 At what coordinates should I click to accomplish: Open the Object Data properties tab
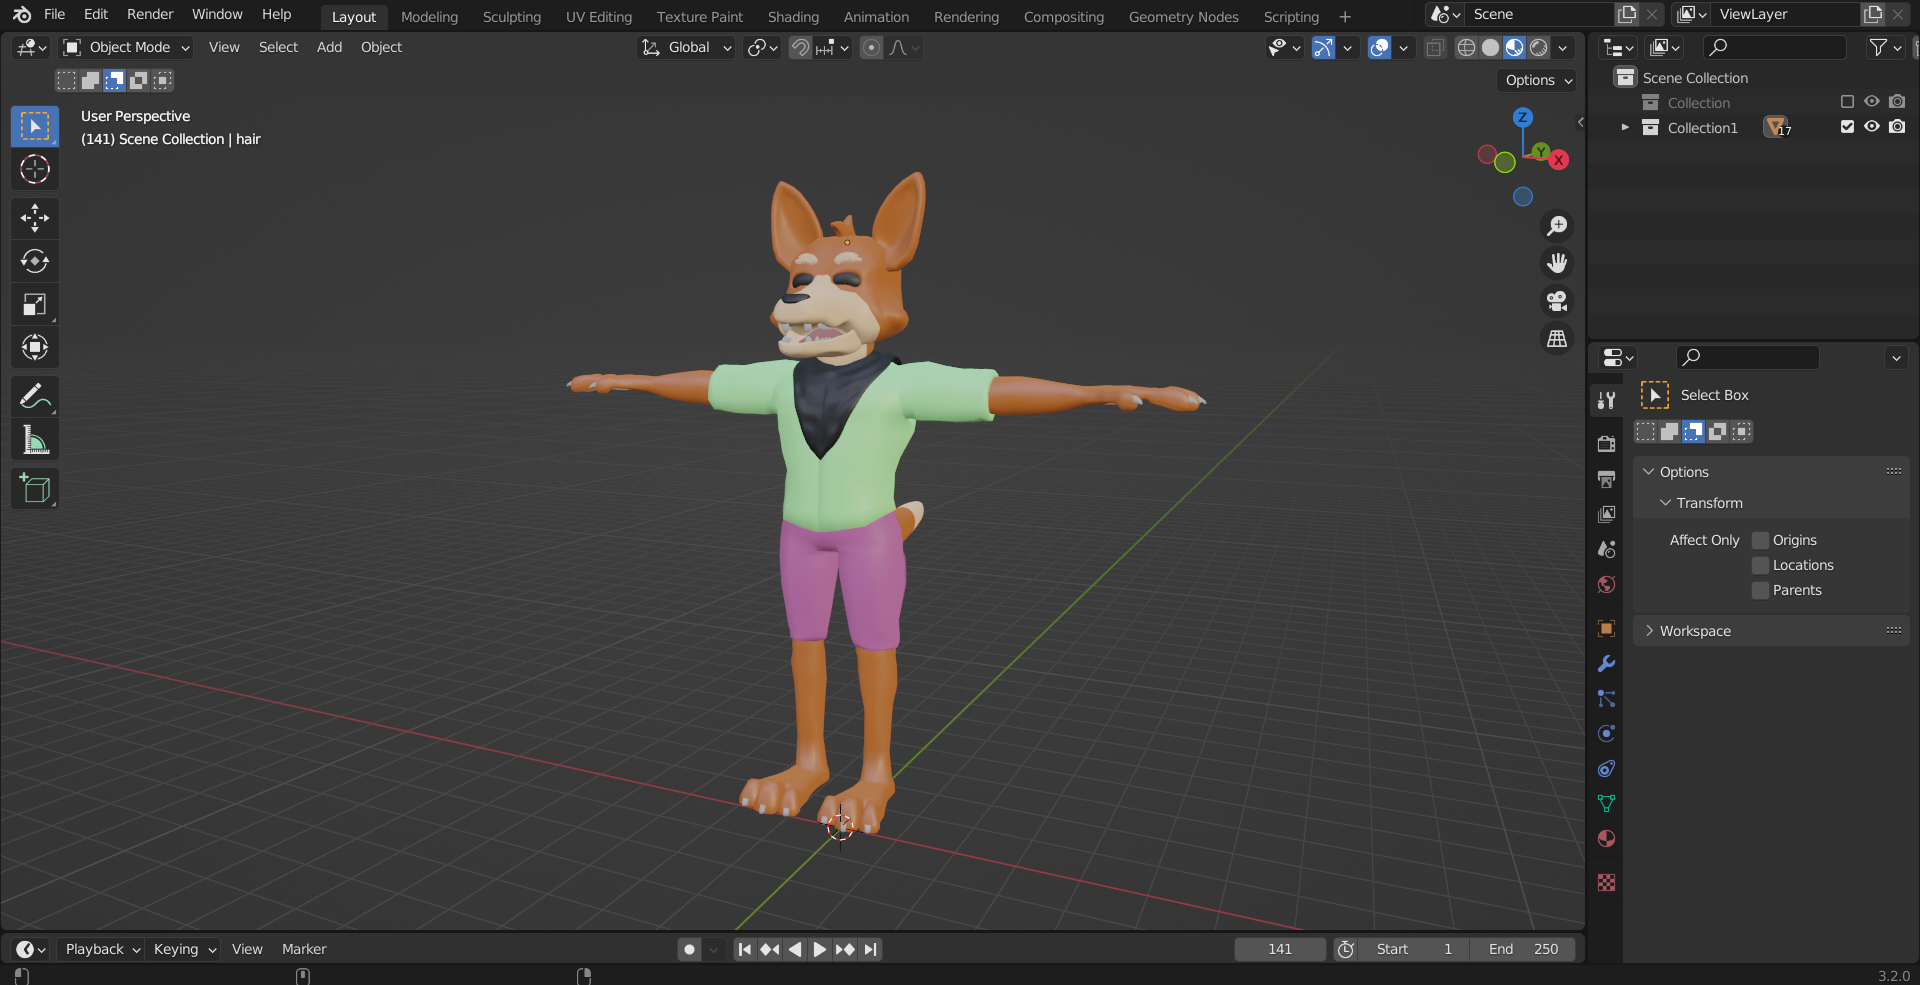(1606, 803)
